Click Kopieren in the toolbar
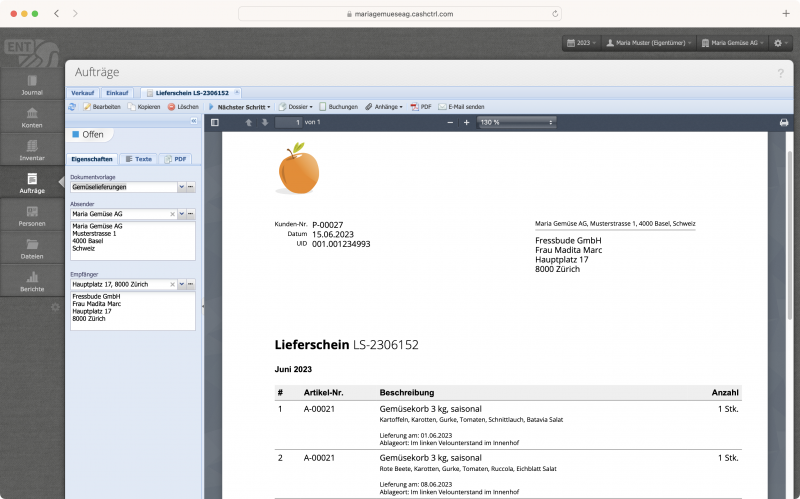800x499 pixels. tap(144, 107)
